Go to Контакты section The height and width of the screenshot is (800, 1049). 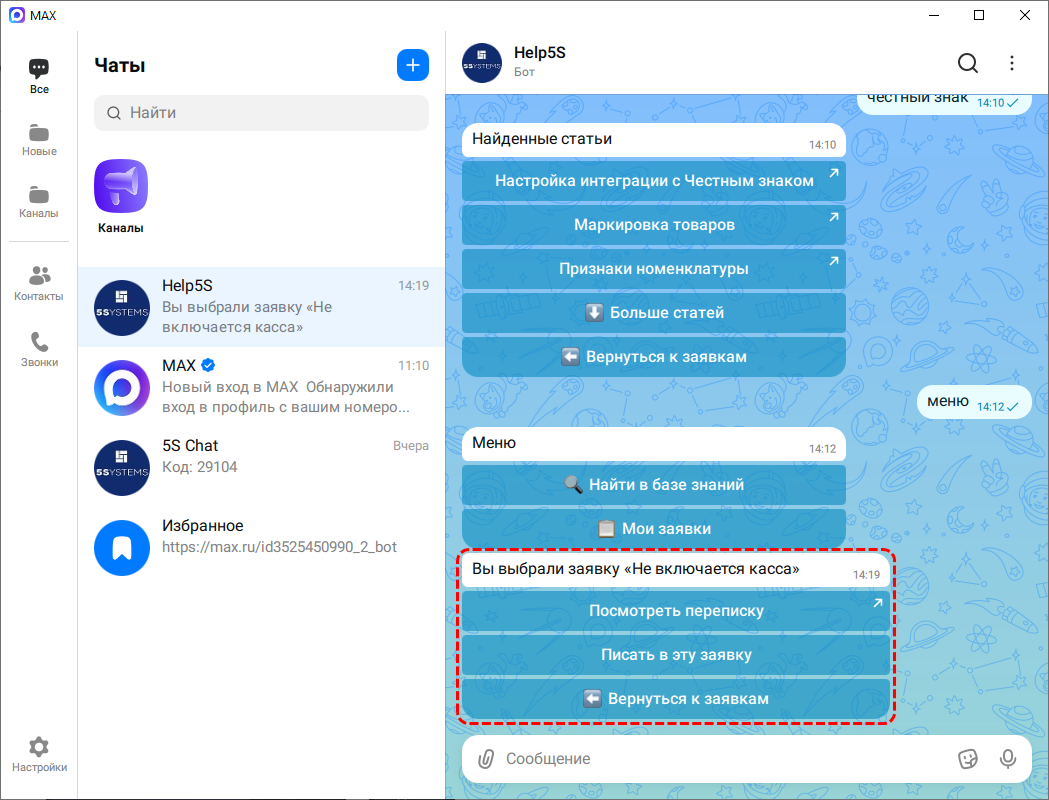39,284
